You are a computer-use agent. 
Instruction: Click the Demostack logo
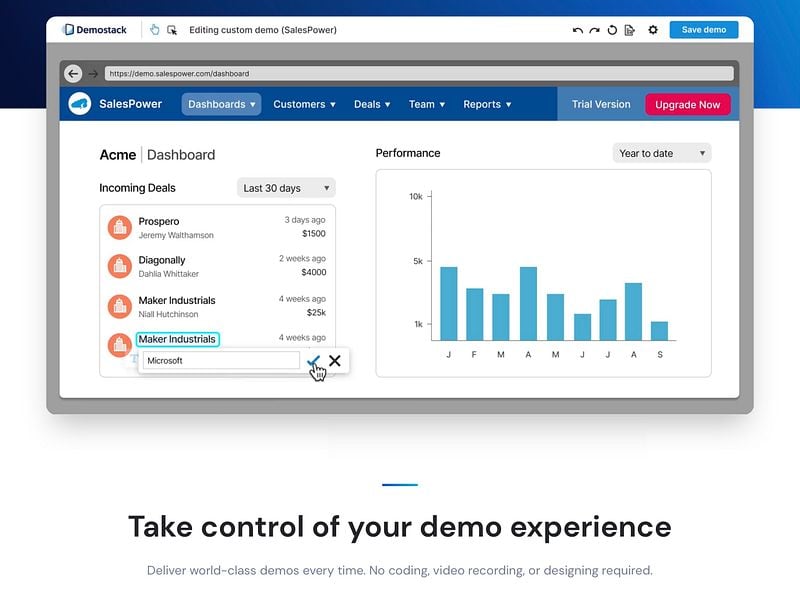94,30
